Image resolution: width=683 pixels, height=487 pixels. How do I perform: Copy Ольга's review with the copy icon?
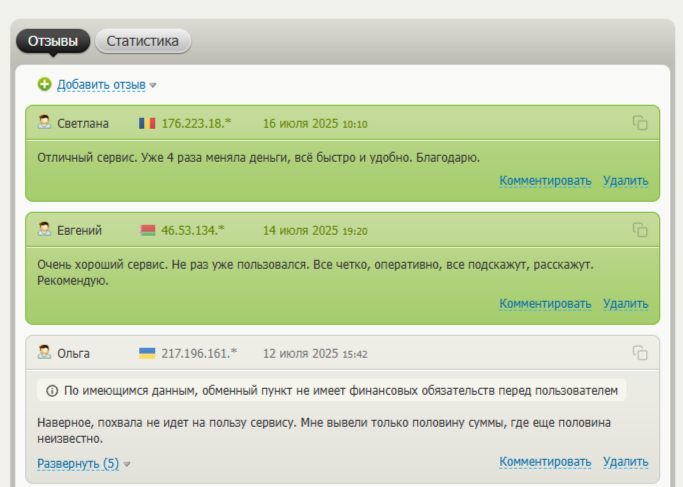[640, 353]
